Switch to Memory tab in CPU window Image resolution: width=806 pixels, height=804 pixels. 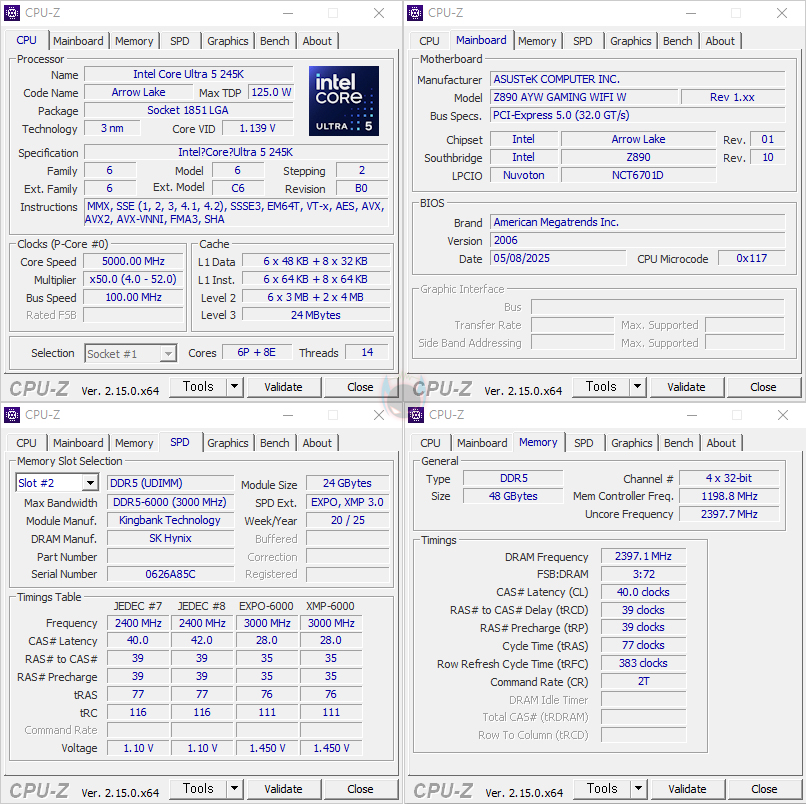134,41
